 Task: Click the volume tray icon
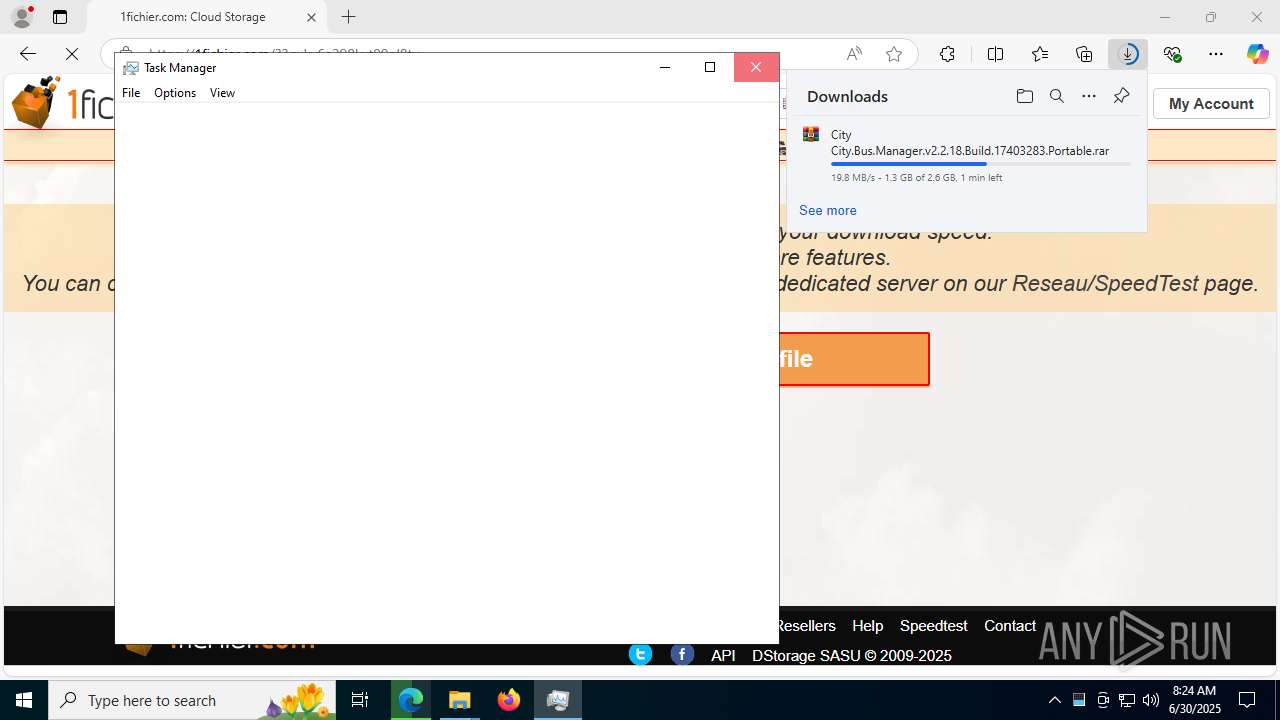(1151, 700)
